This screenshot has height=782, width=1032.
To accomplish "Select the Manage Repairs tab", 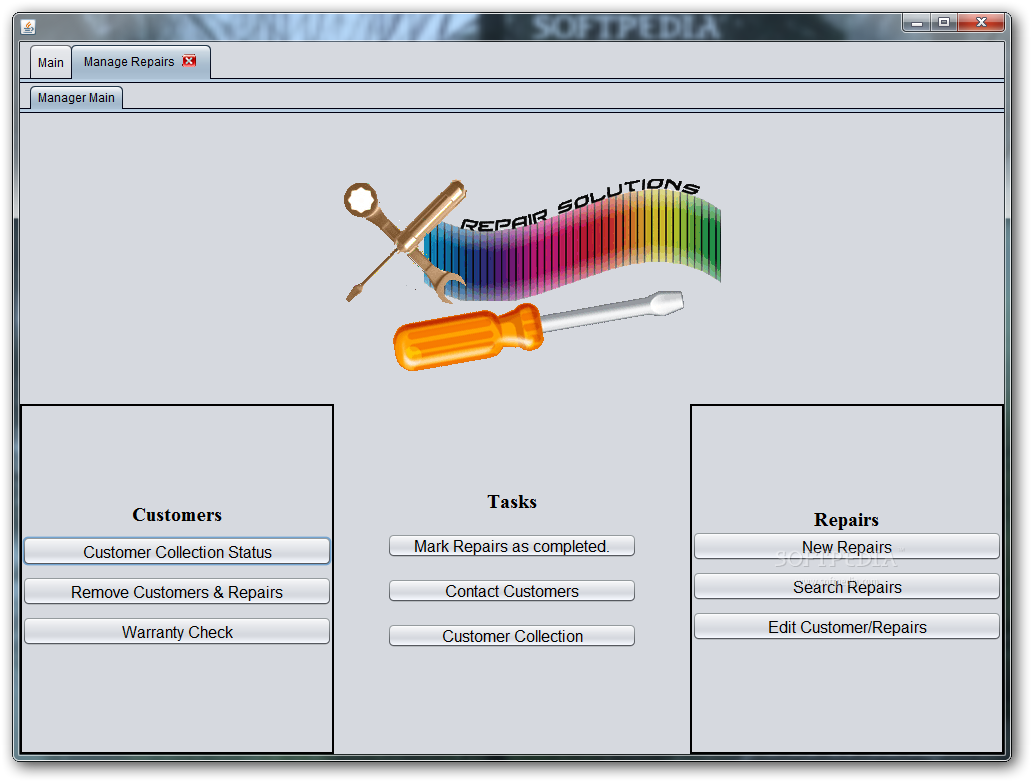I will coord(128,62).
